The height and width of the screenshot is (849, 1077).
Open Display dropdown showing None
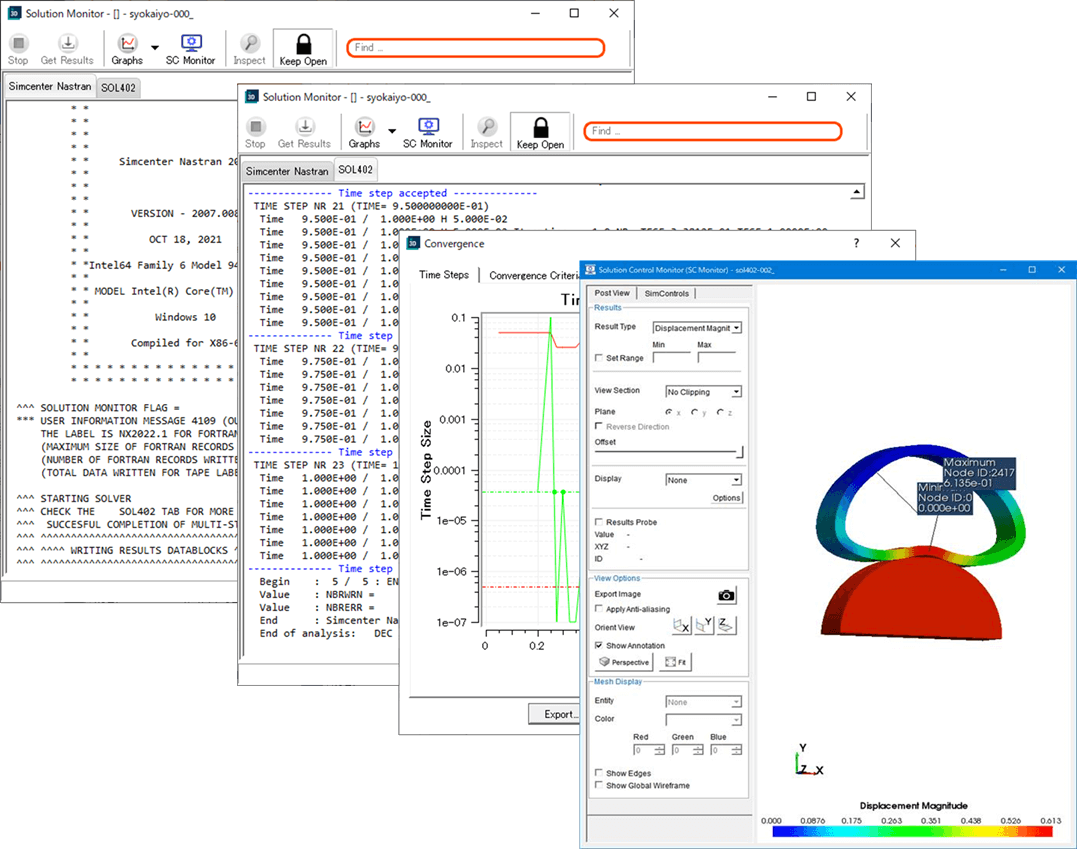point(703,480)
